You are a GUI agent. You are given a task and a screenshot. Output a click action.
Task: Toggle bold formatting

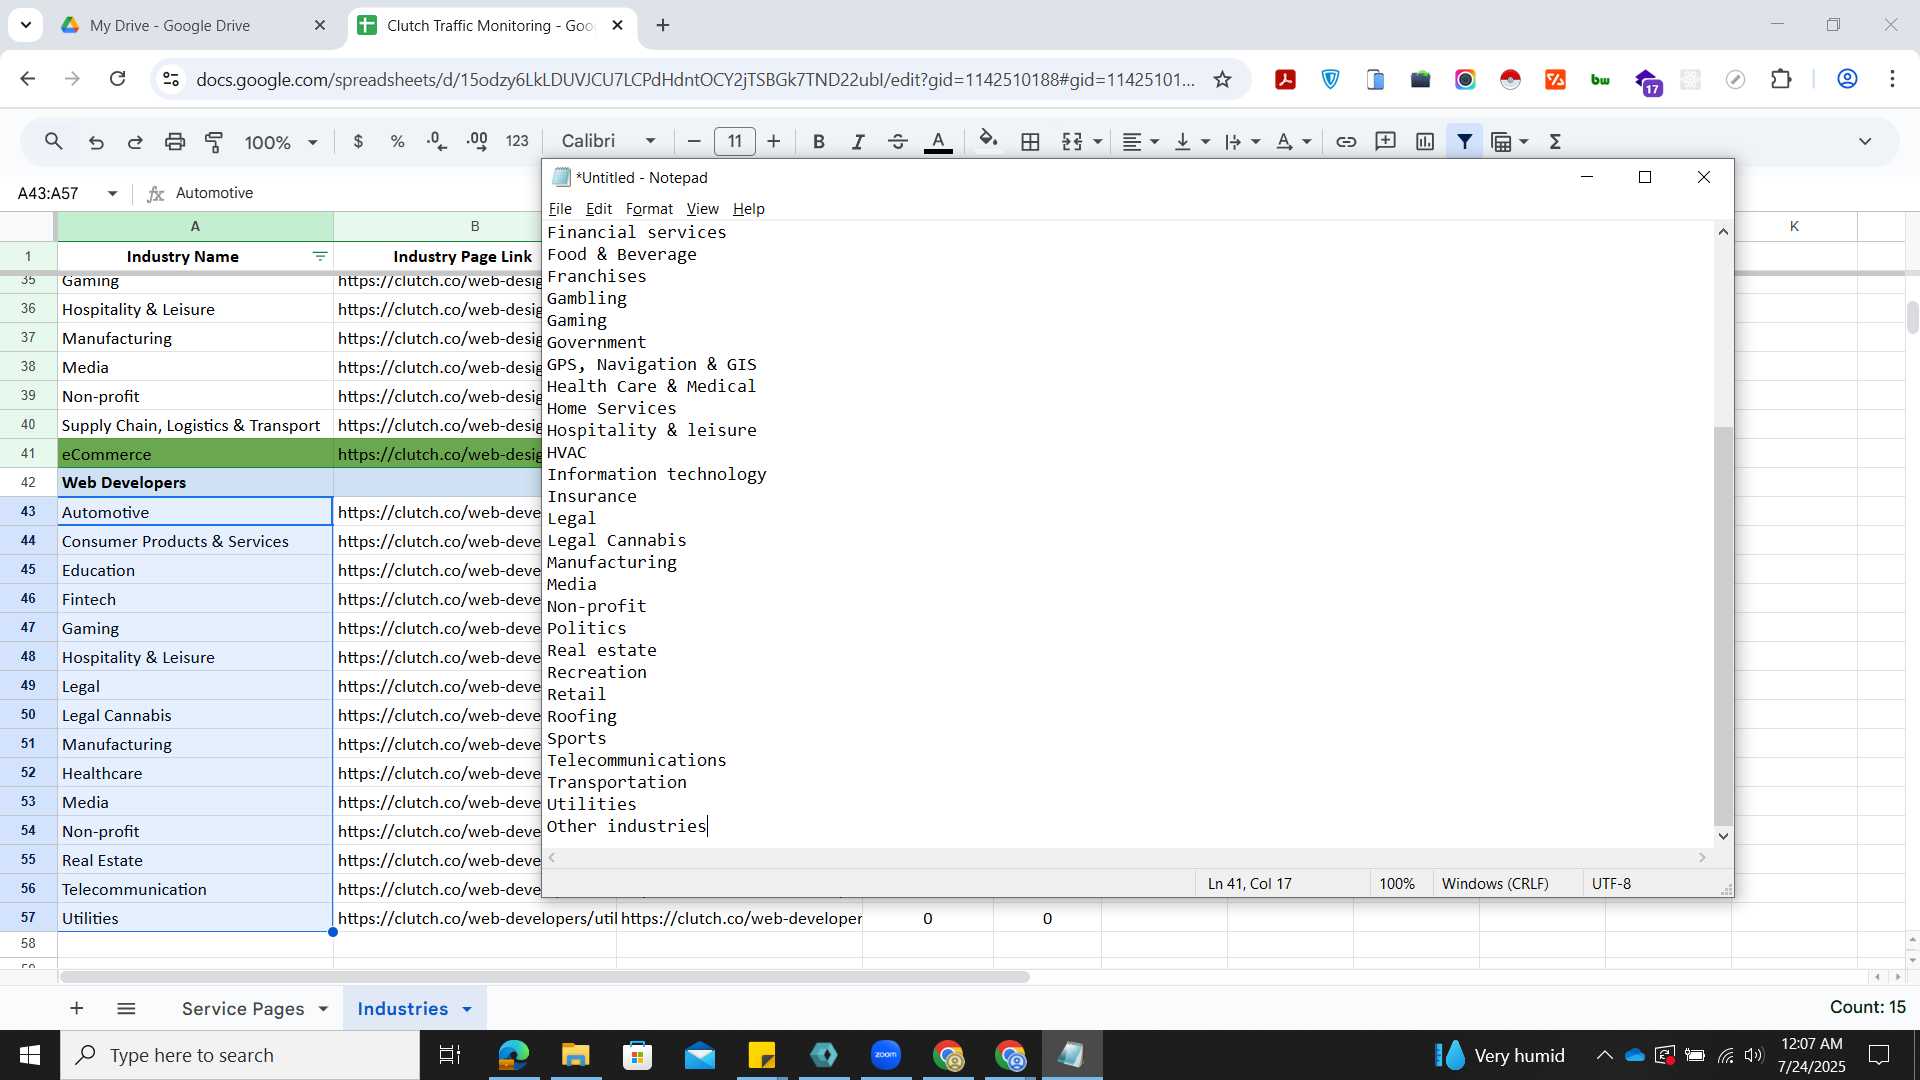click(818, 142)
